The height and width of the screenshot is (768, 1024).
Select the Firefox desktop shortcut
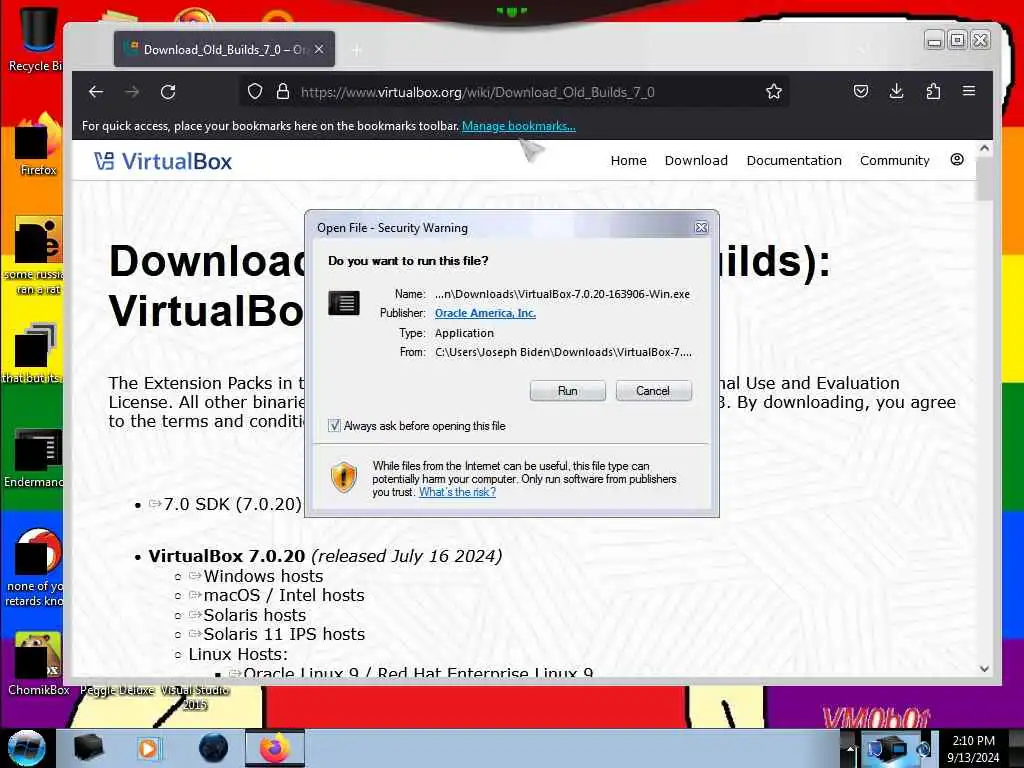click(38, 145)
